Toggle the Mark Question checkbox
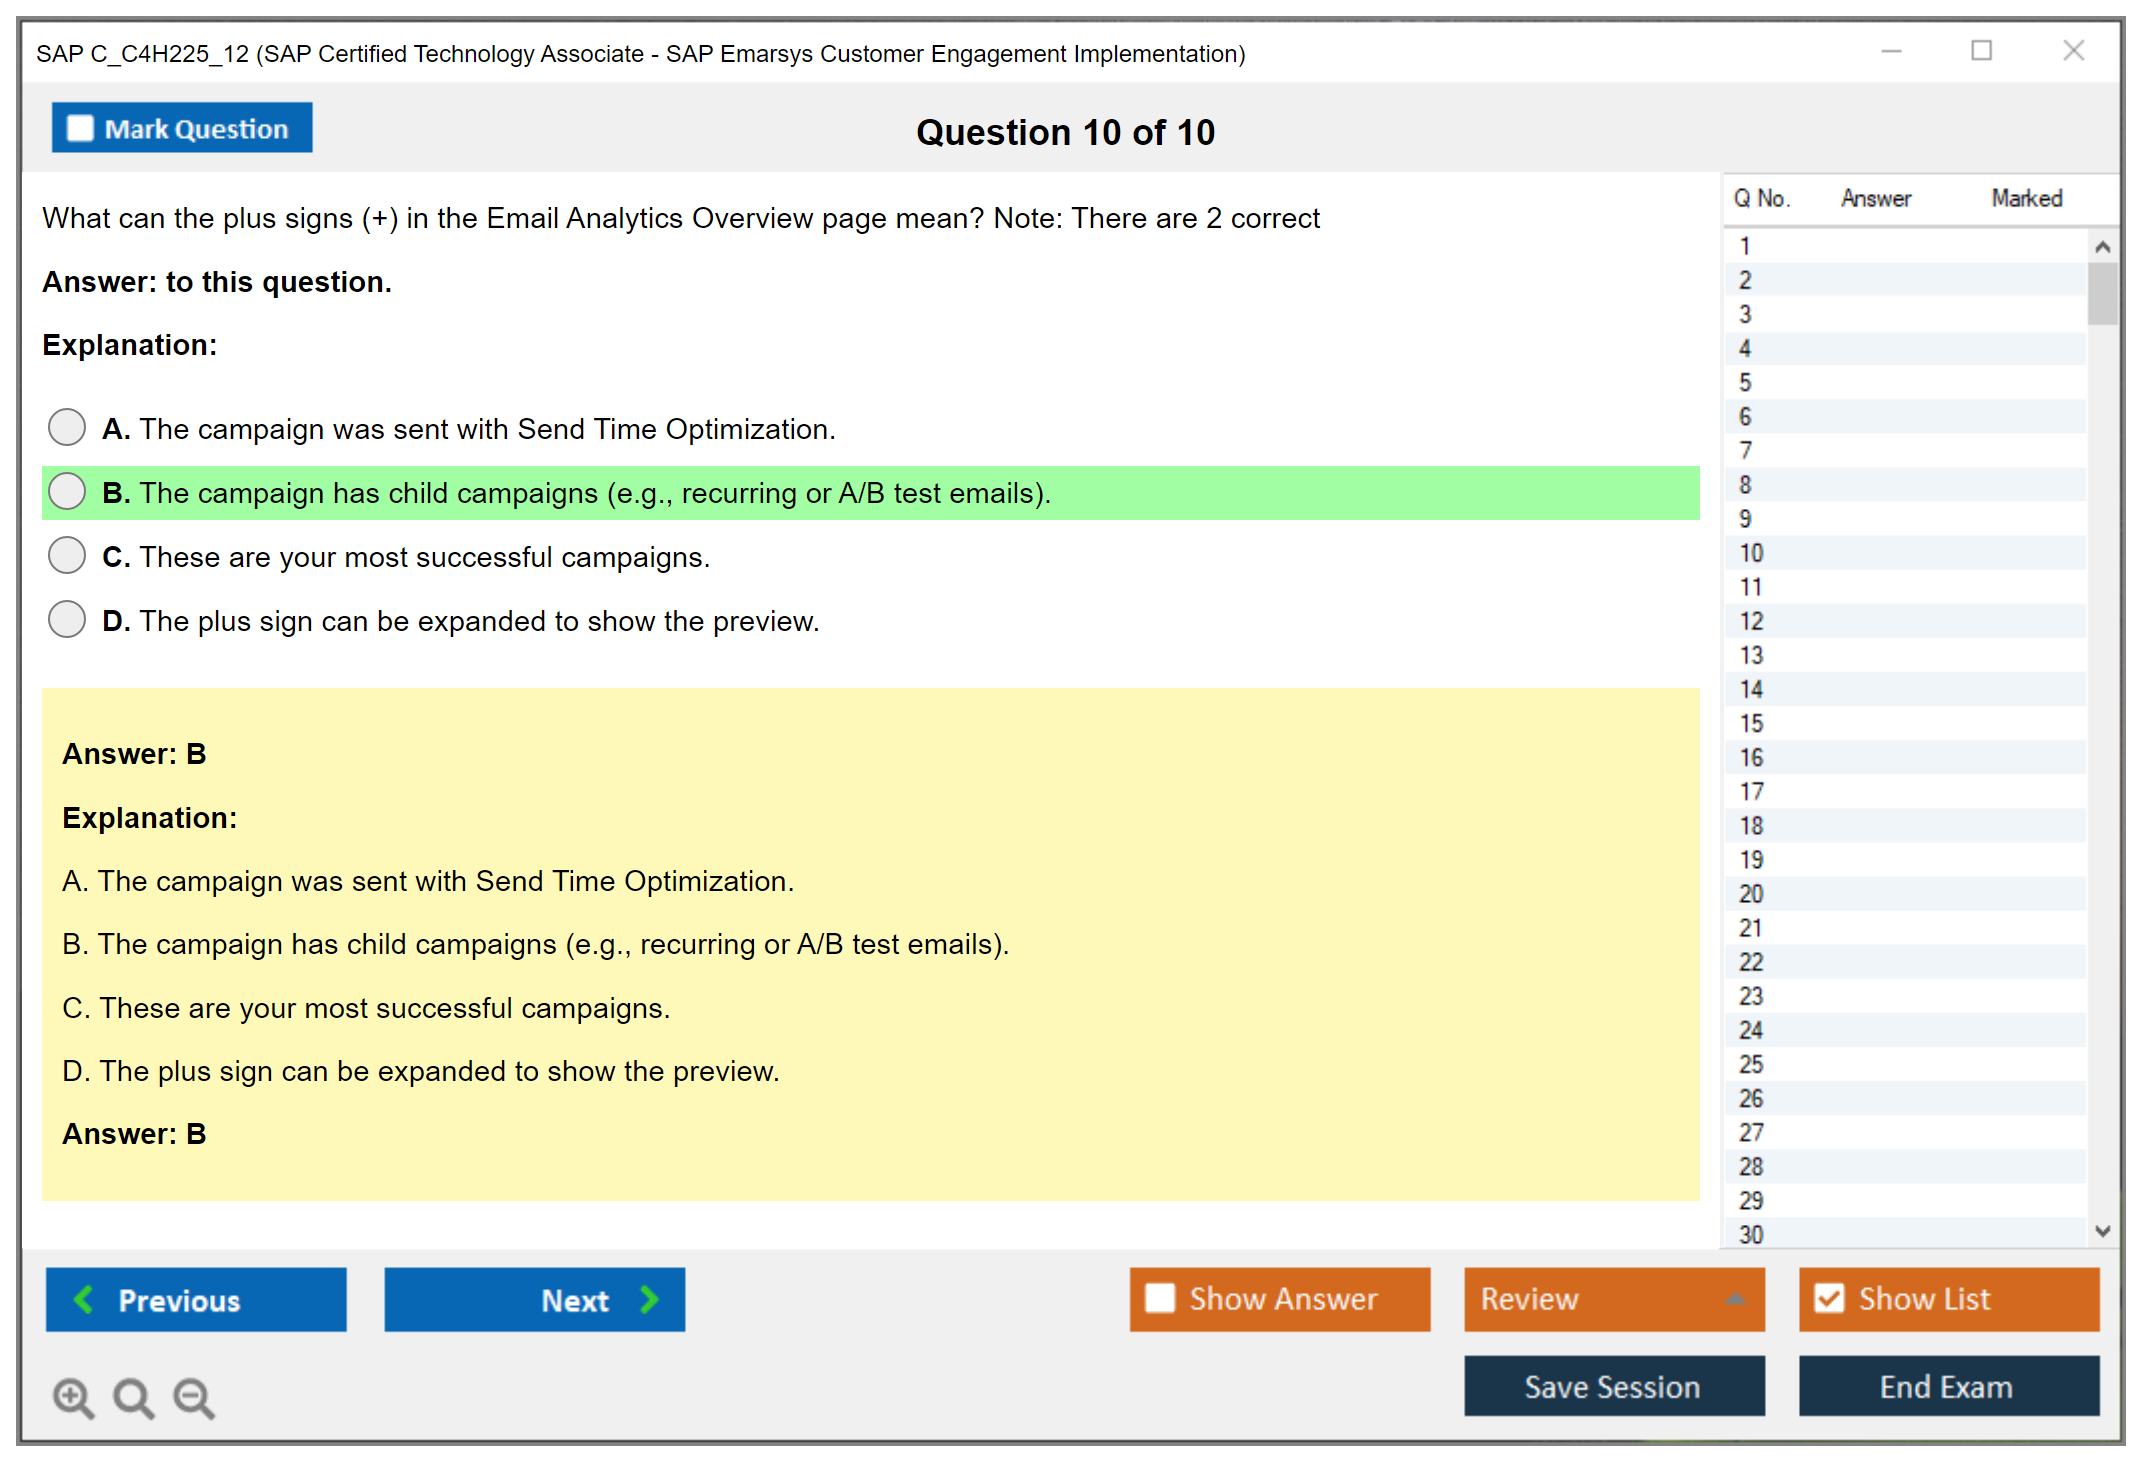The width and height of the screenshot is (2150, 1470). pyautogui.click(x=80, y=128)
